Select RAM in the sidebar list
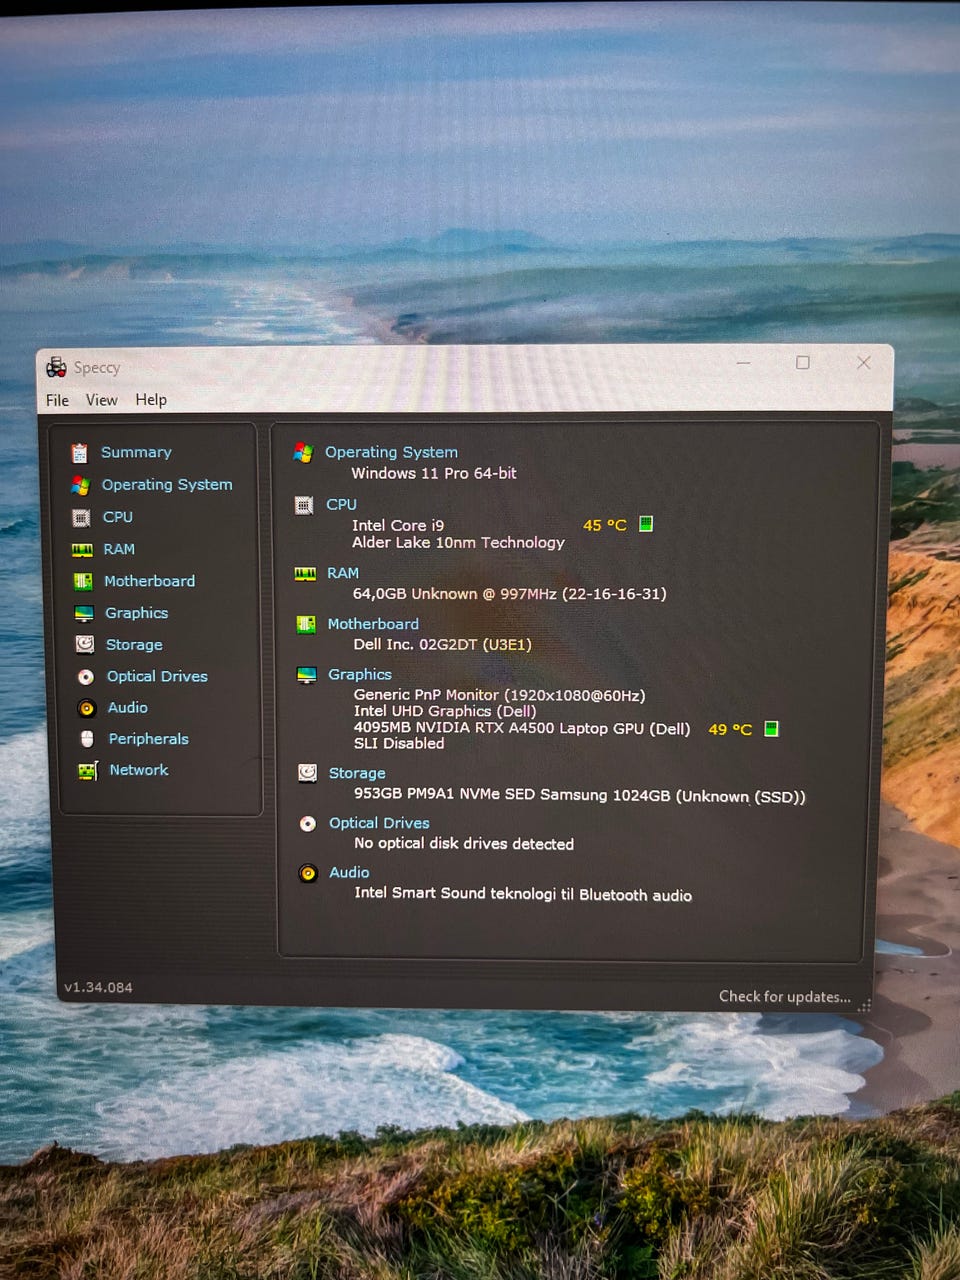 click(119, 549)
